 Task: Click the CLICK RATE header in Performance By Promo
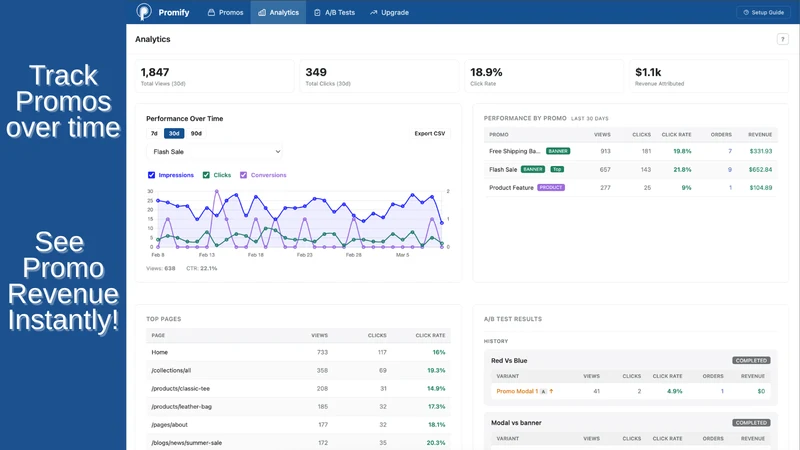pos(676,135)
